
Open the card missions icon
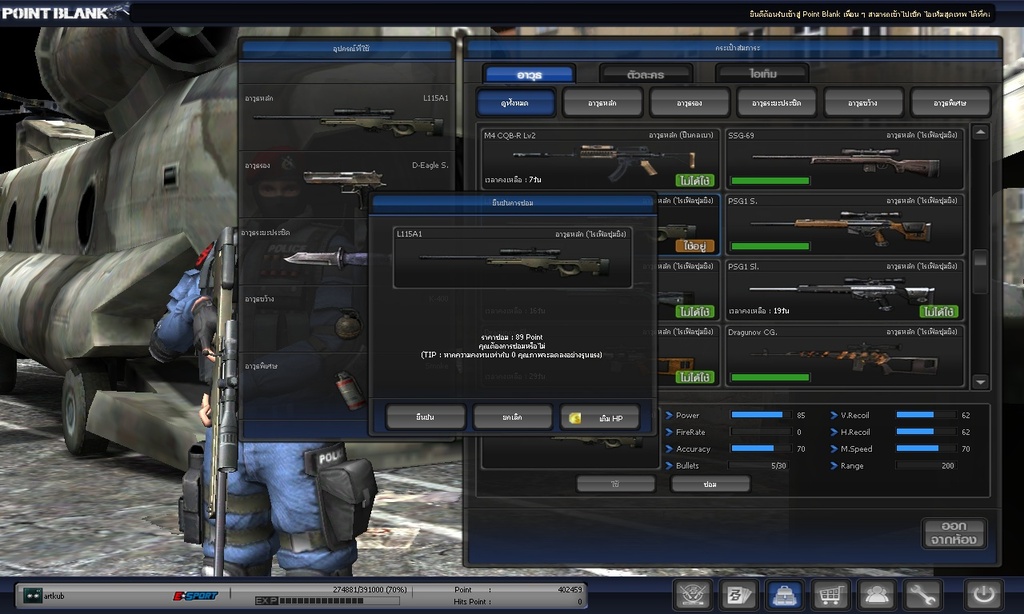pyautogui.click(x=738, y=594)
